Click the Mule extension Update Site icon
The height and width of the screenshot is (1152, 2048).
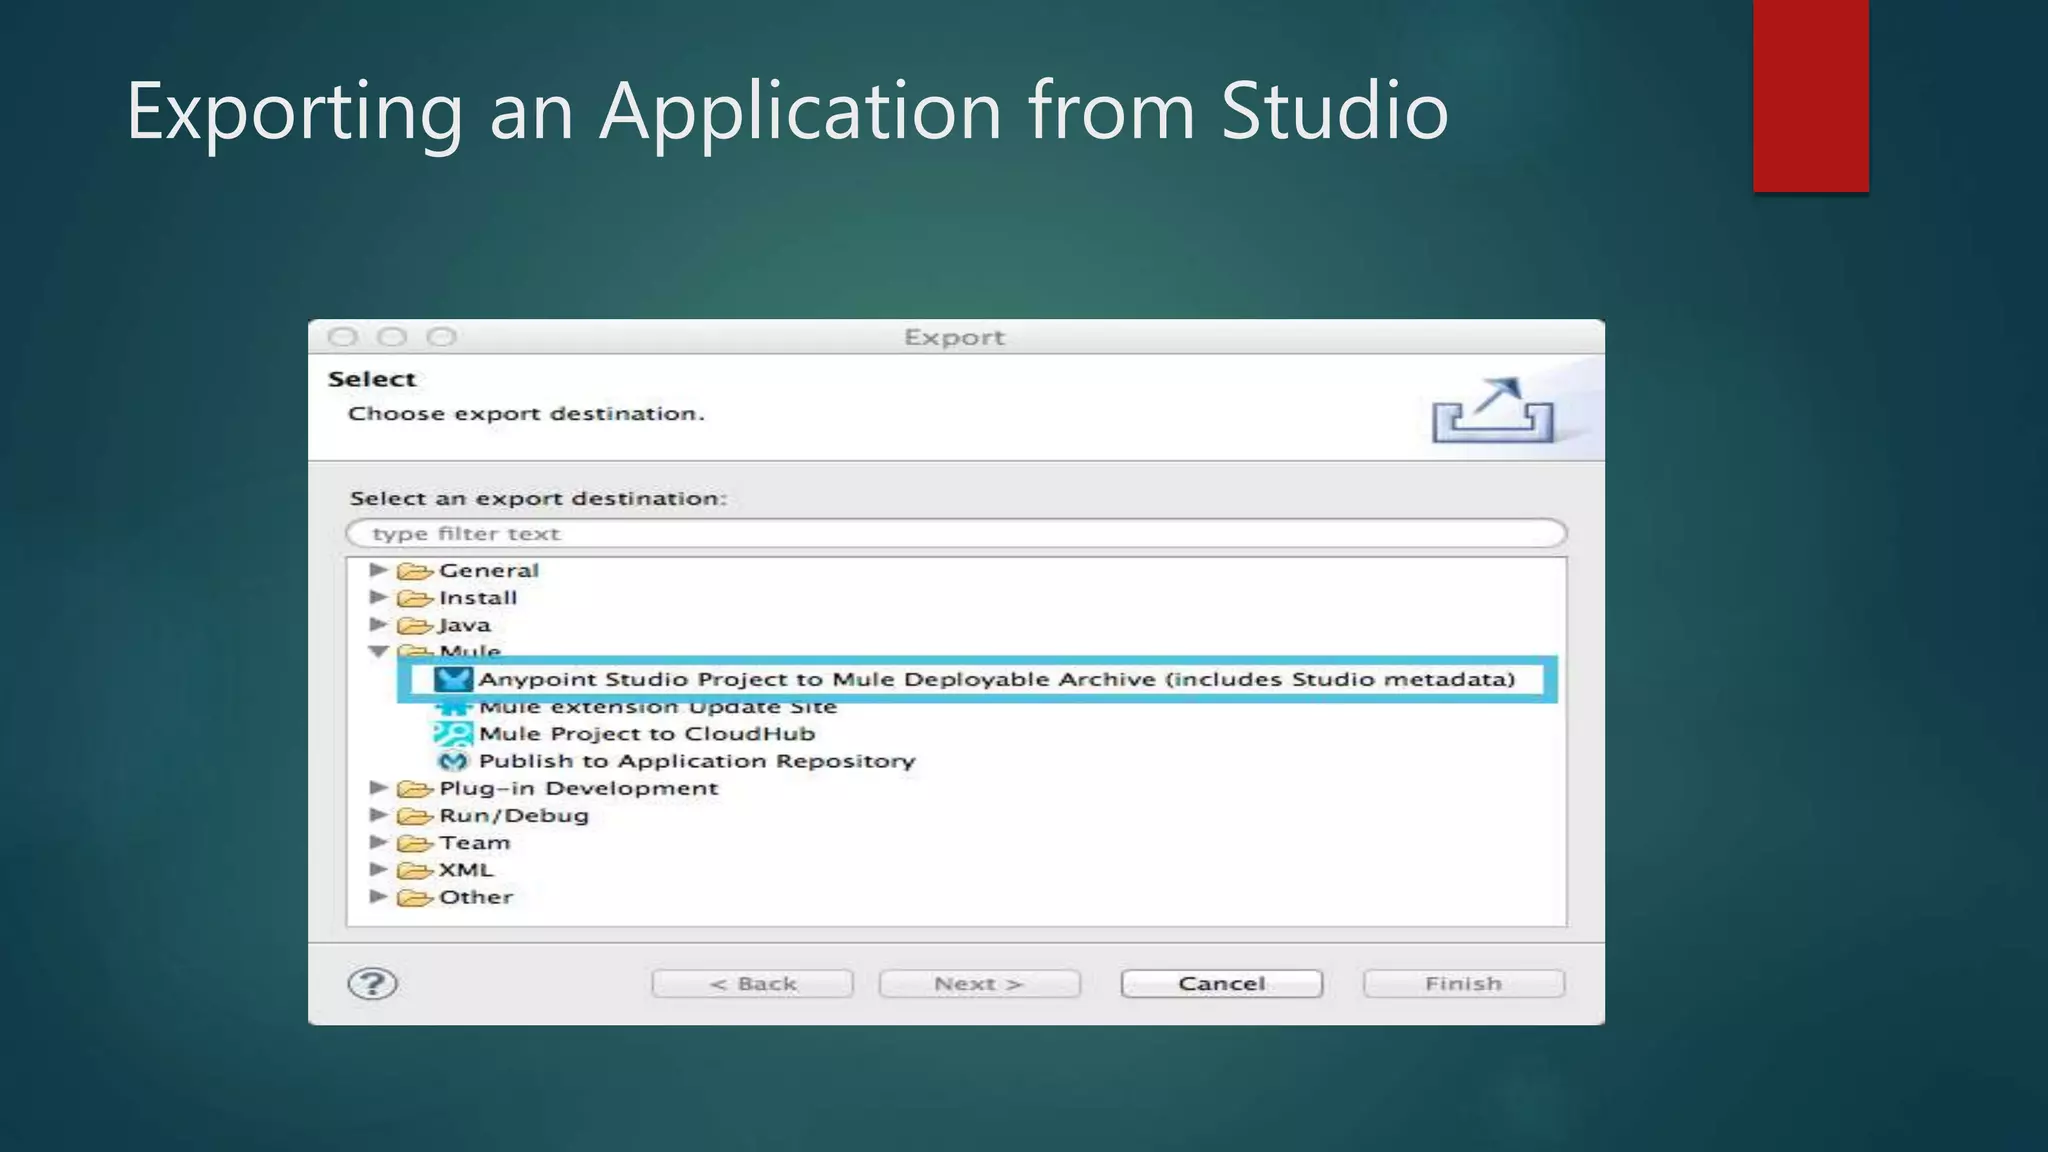[453, 707]
